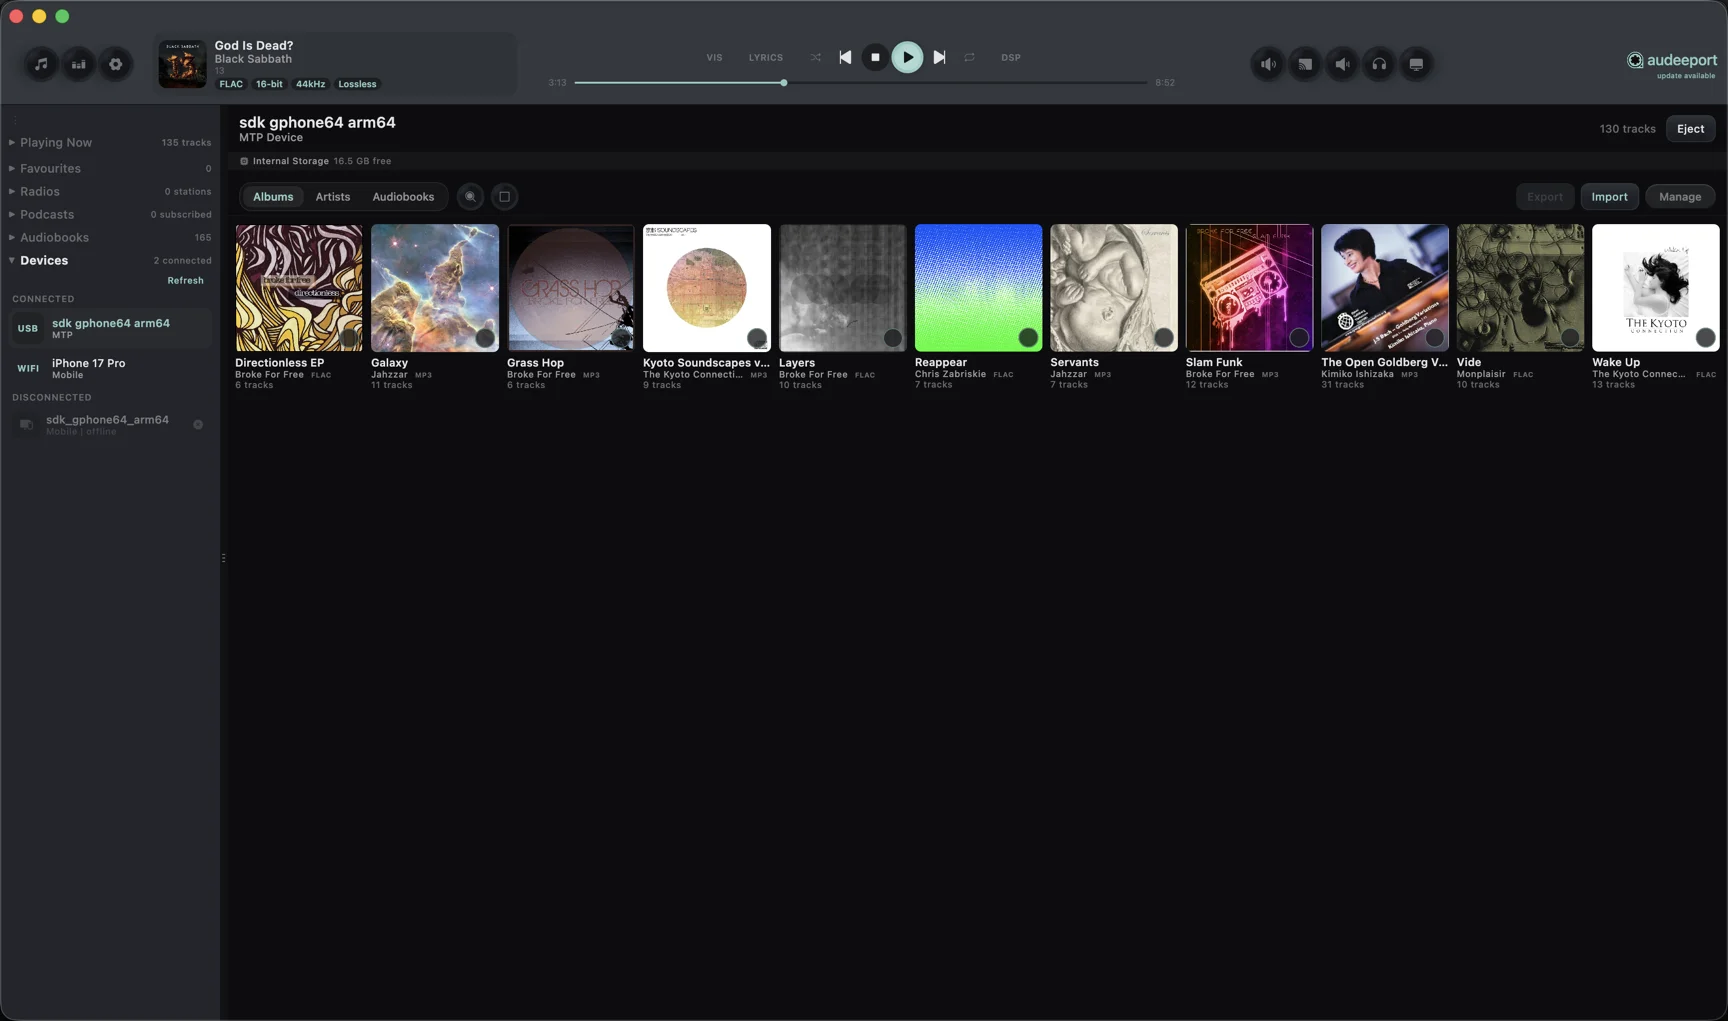The height and width of the screenshot is (1021, 1728).
Task: Click the sidebar resize grip handle
Action: pos(223,558)
